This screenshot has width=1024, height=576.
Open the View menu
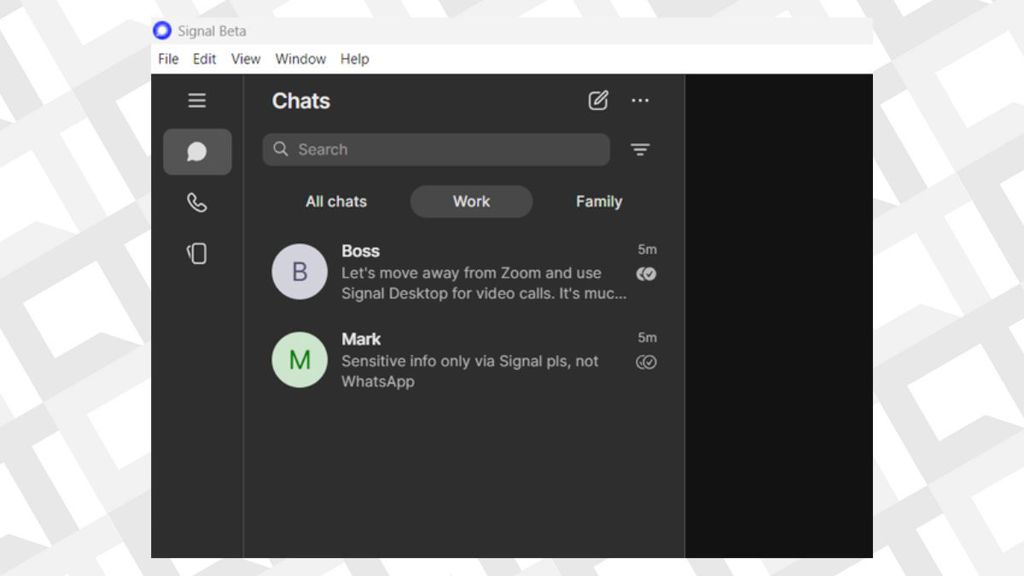point(245,59)
